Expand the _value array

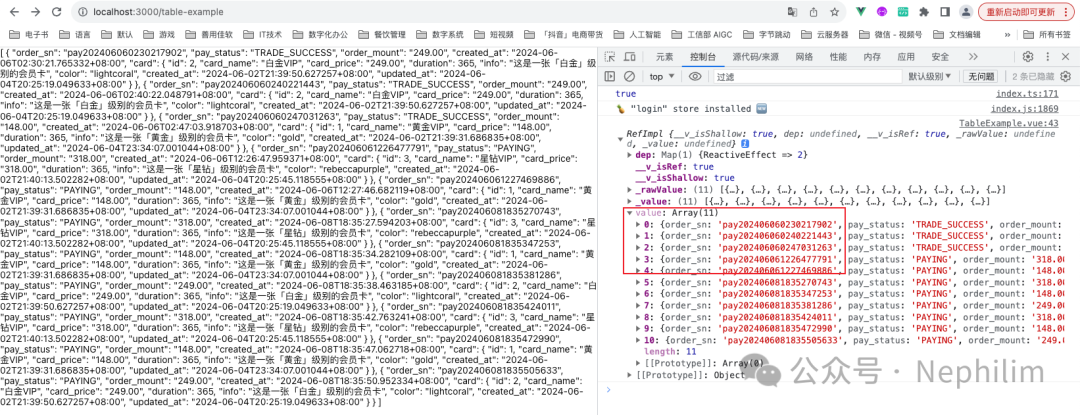click(629, 201)
